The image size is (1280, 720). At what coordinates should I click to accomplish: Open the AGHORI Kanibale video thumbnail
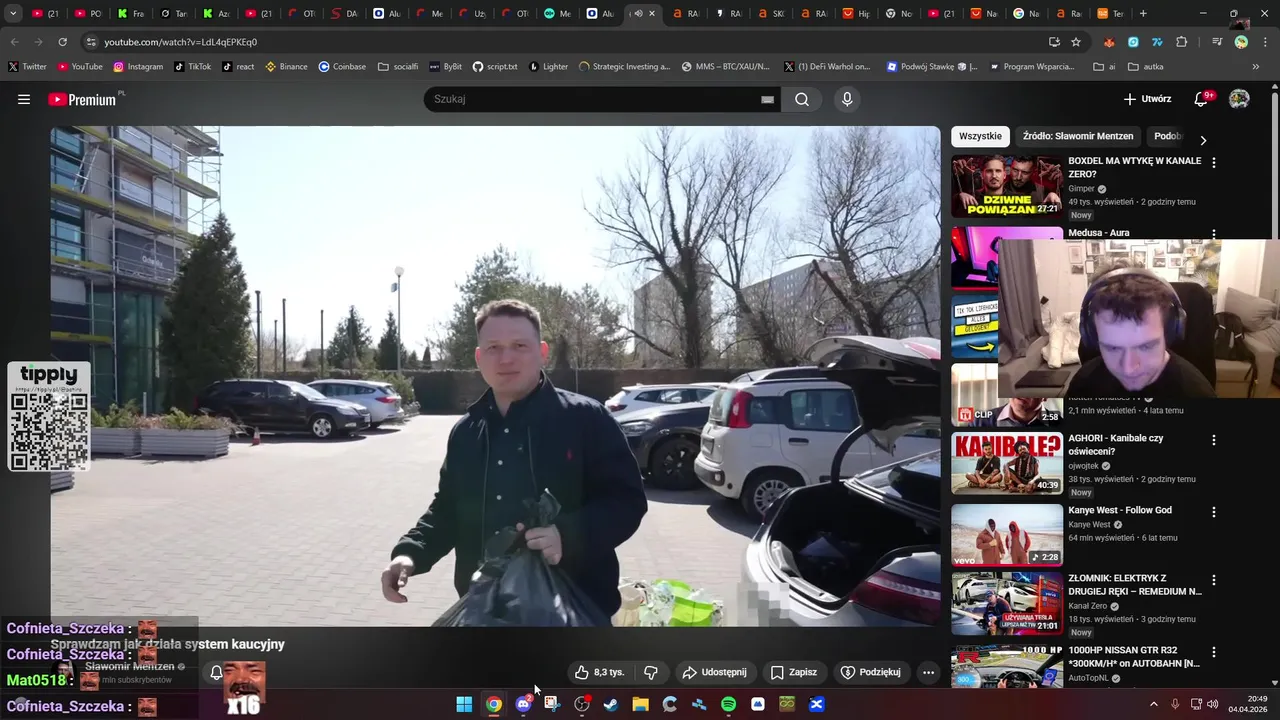[1007, 463]
